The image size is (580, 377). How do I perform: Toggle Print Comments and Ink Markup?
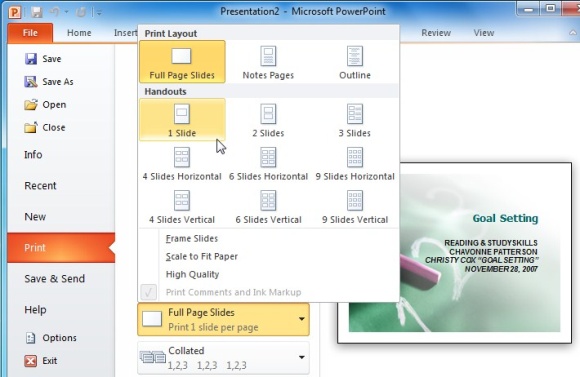[268, 292]
